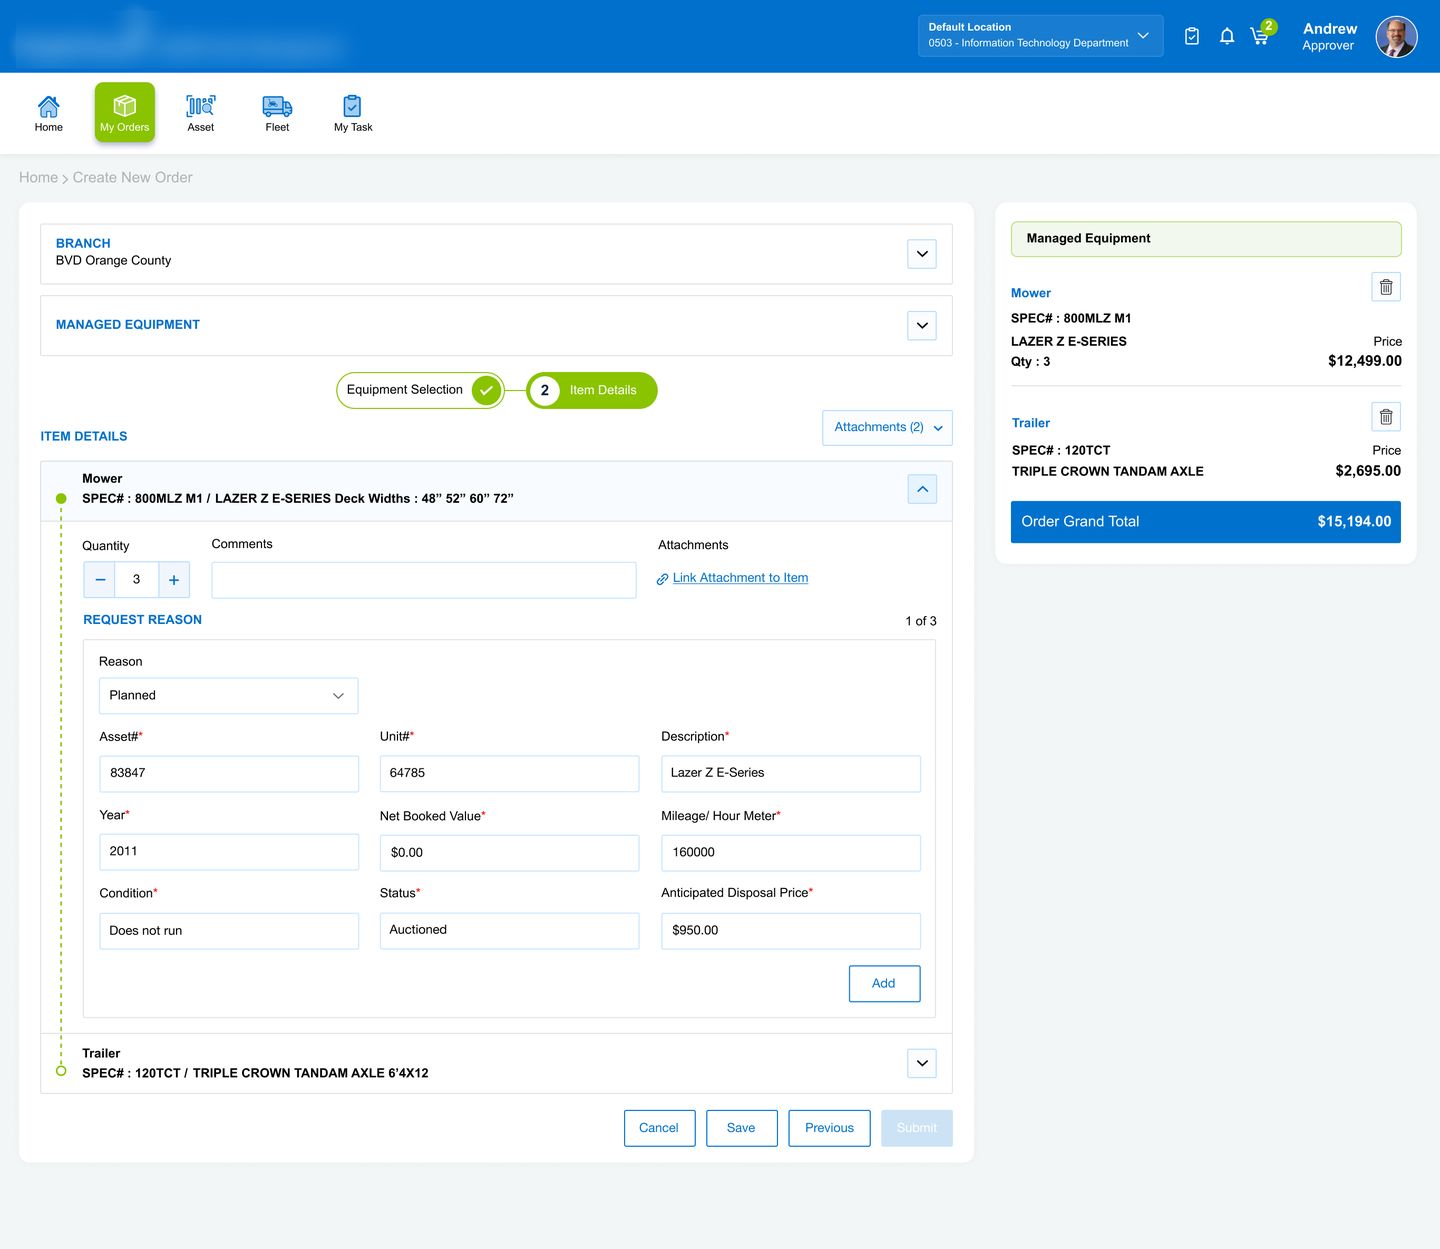The height and width of the screenshot is (1249, 1440).
Task: Open the shopping cart with badge 2
Action: tap(1261, 35)
